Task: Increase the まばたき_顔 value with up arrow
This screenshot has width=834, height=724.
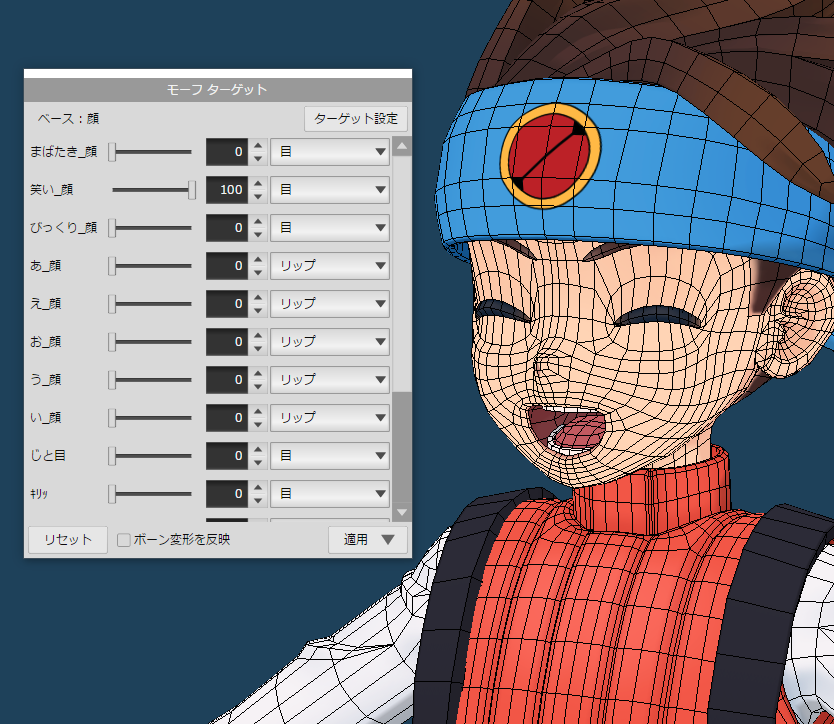Action: pos(258,145)
